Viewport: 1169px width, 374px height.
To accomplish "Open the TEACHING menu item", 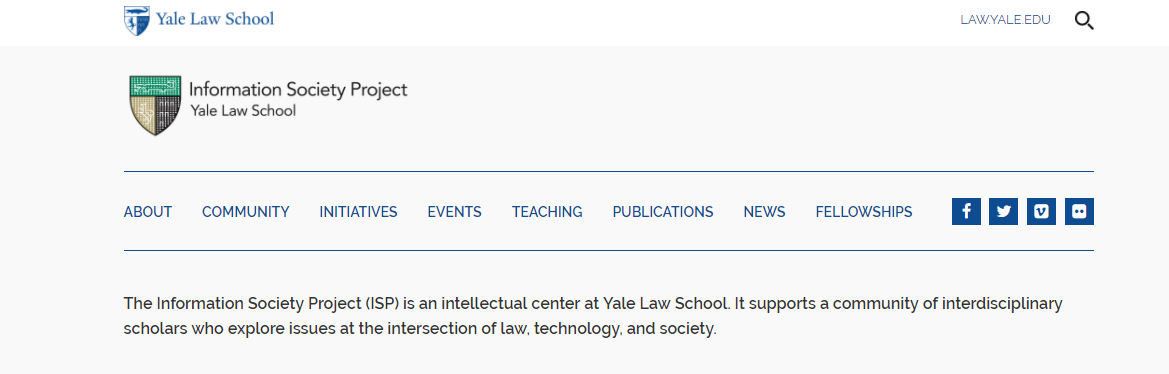I will pos(546,212).
